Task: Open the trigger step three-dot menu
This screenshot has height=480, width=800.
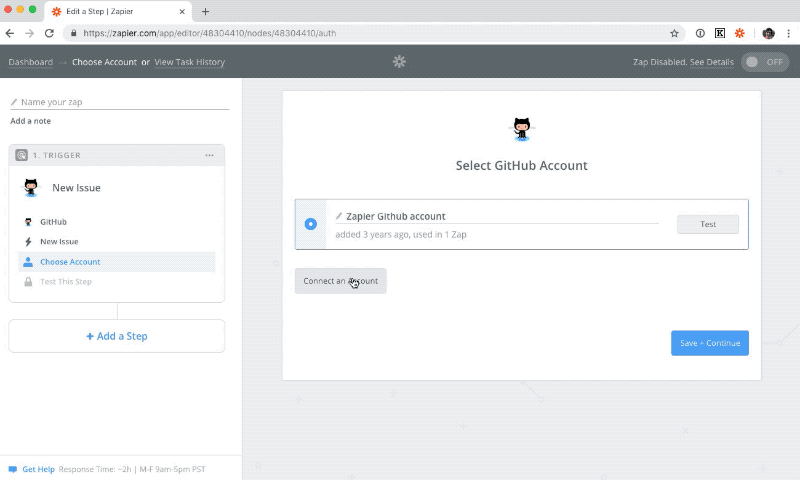Action: [x=210, y=155]
